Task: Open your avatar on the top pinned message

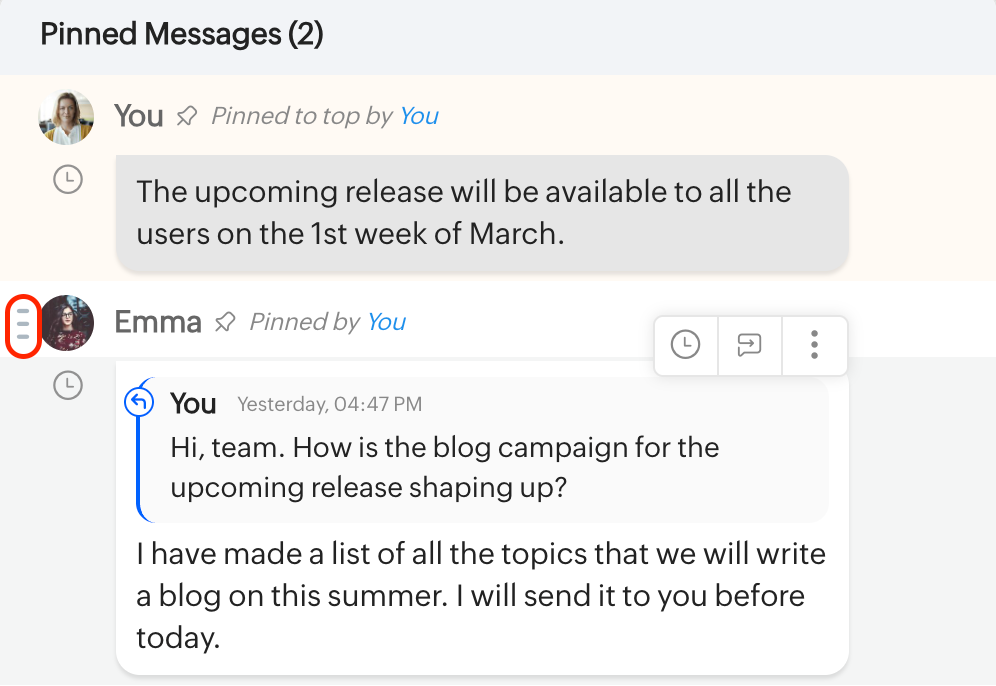Action: 66,117
